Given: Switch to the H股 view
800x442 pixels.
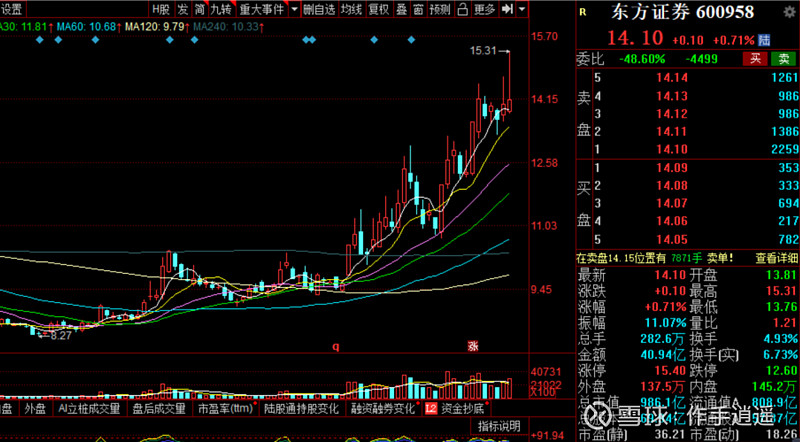Looking at the screenshot, I should [x=160, y=9].
